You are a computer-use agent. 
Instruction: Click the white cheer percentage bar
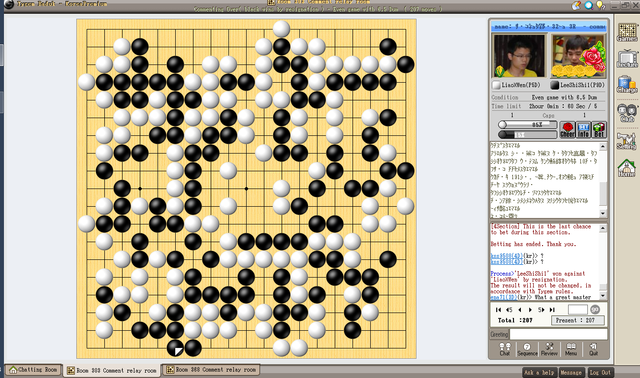[x=527, y=125]
